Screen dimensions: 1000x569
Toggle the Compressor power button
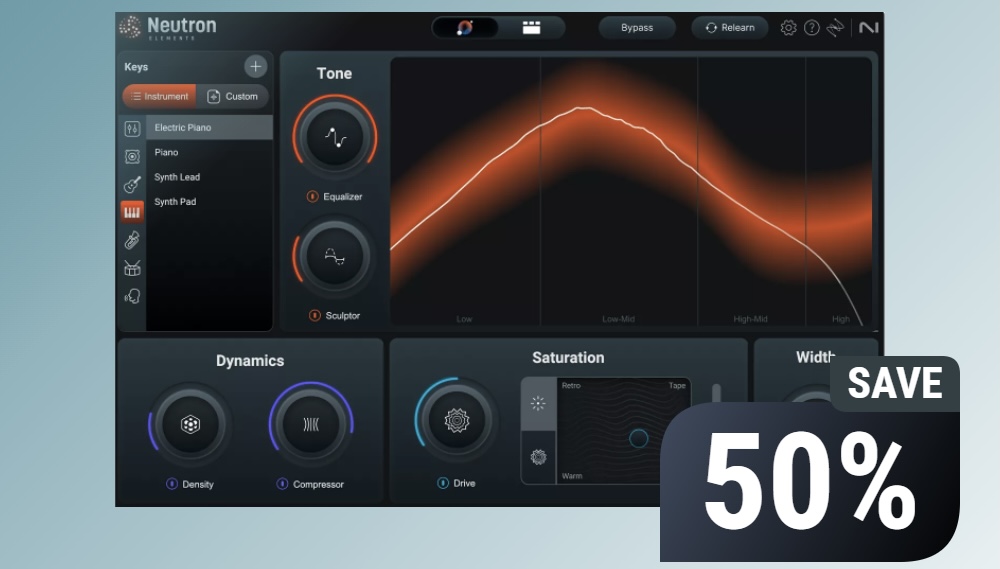click(282, 484)
